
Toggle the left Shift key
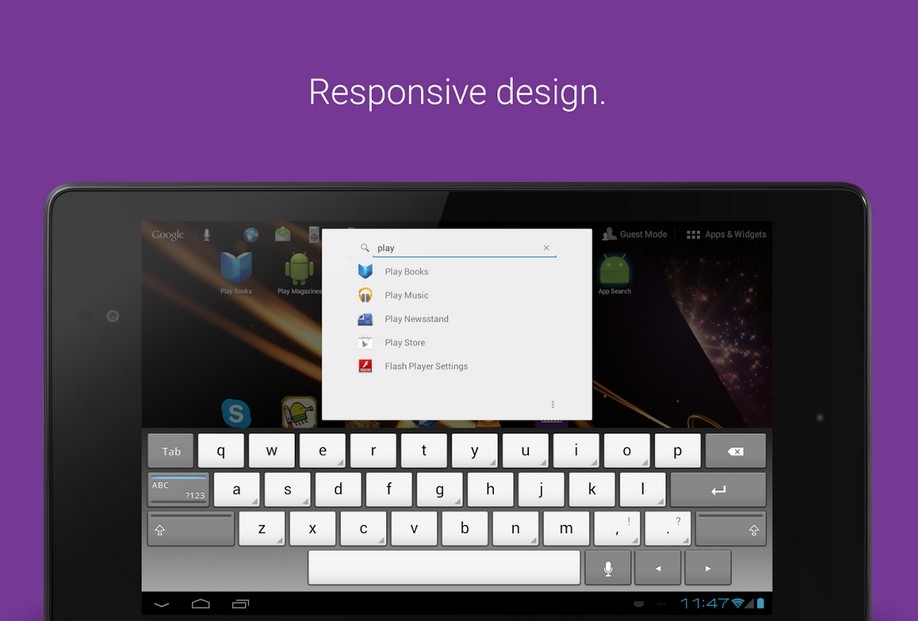coord(190,529)
